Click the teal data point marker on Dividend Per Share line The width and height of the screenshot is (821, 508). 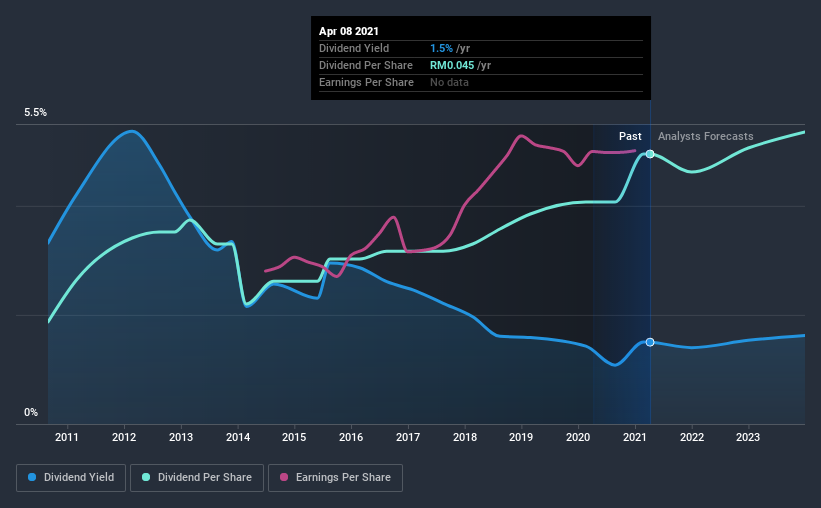[x=650, y=154]
